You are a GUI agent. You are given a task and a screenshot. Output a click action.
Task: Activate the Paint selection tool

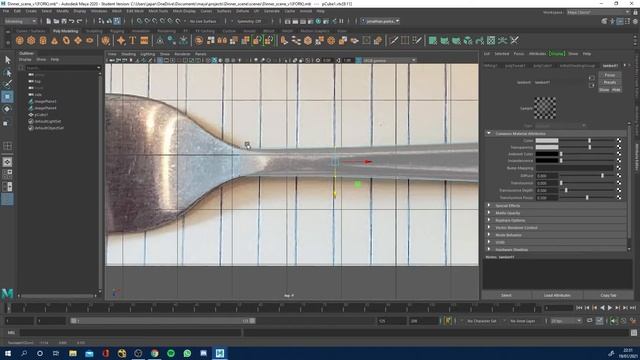click(7, 84)
